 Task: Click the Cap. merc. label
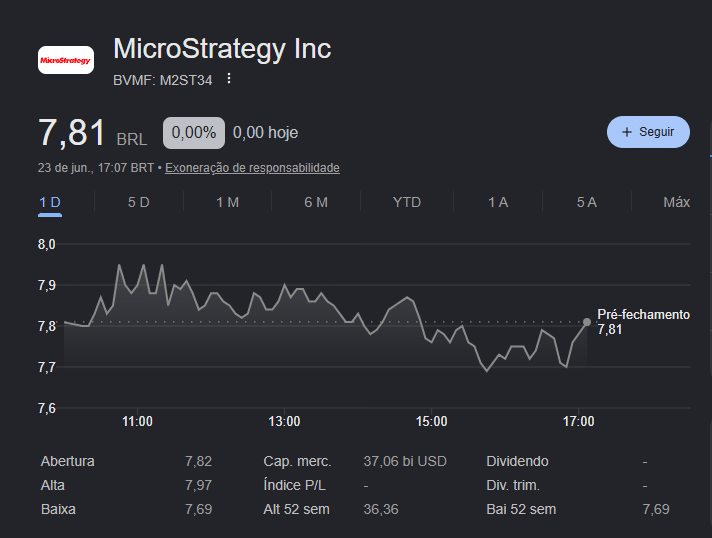point(297,461)
